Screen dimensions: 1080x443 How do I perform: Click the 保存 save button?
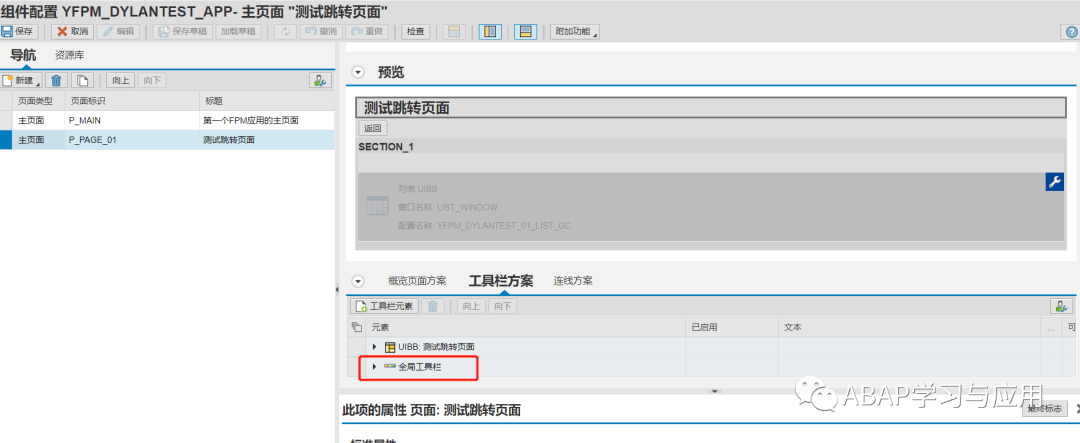(x=18, y=32)
